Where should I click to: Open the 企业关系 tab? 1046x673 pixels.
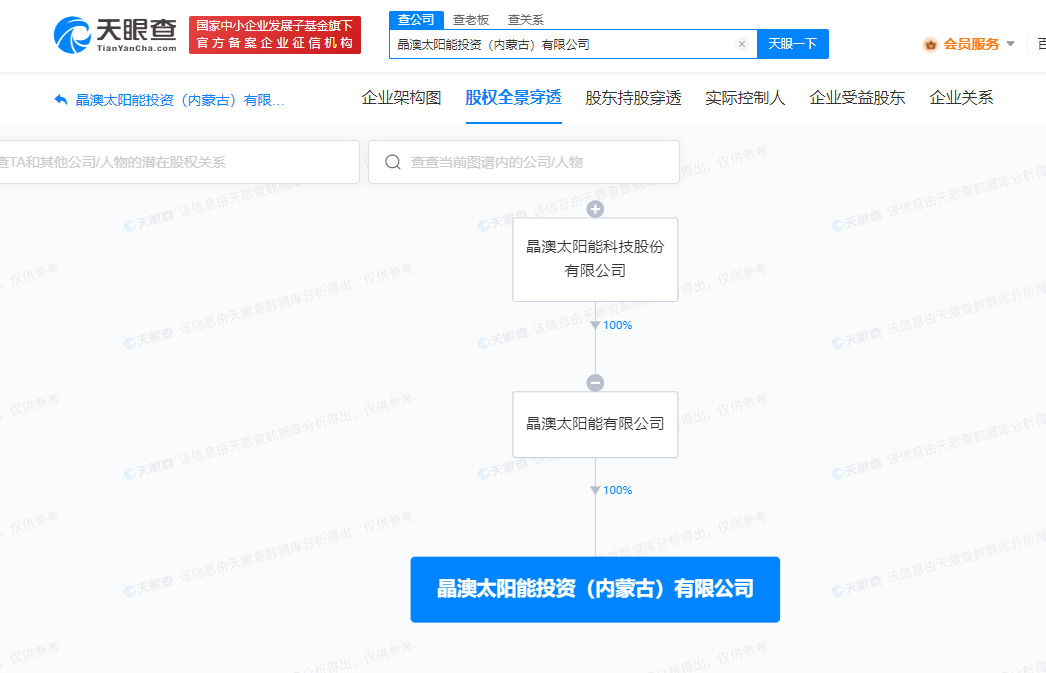(961, 98)
